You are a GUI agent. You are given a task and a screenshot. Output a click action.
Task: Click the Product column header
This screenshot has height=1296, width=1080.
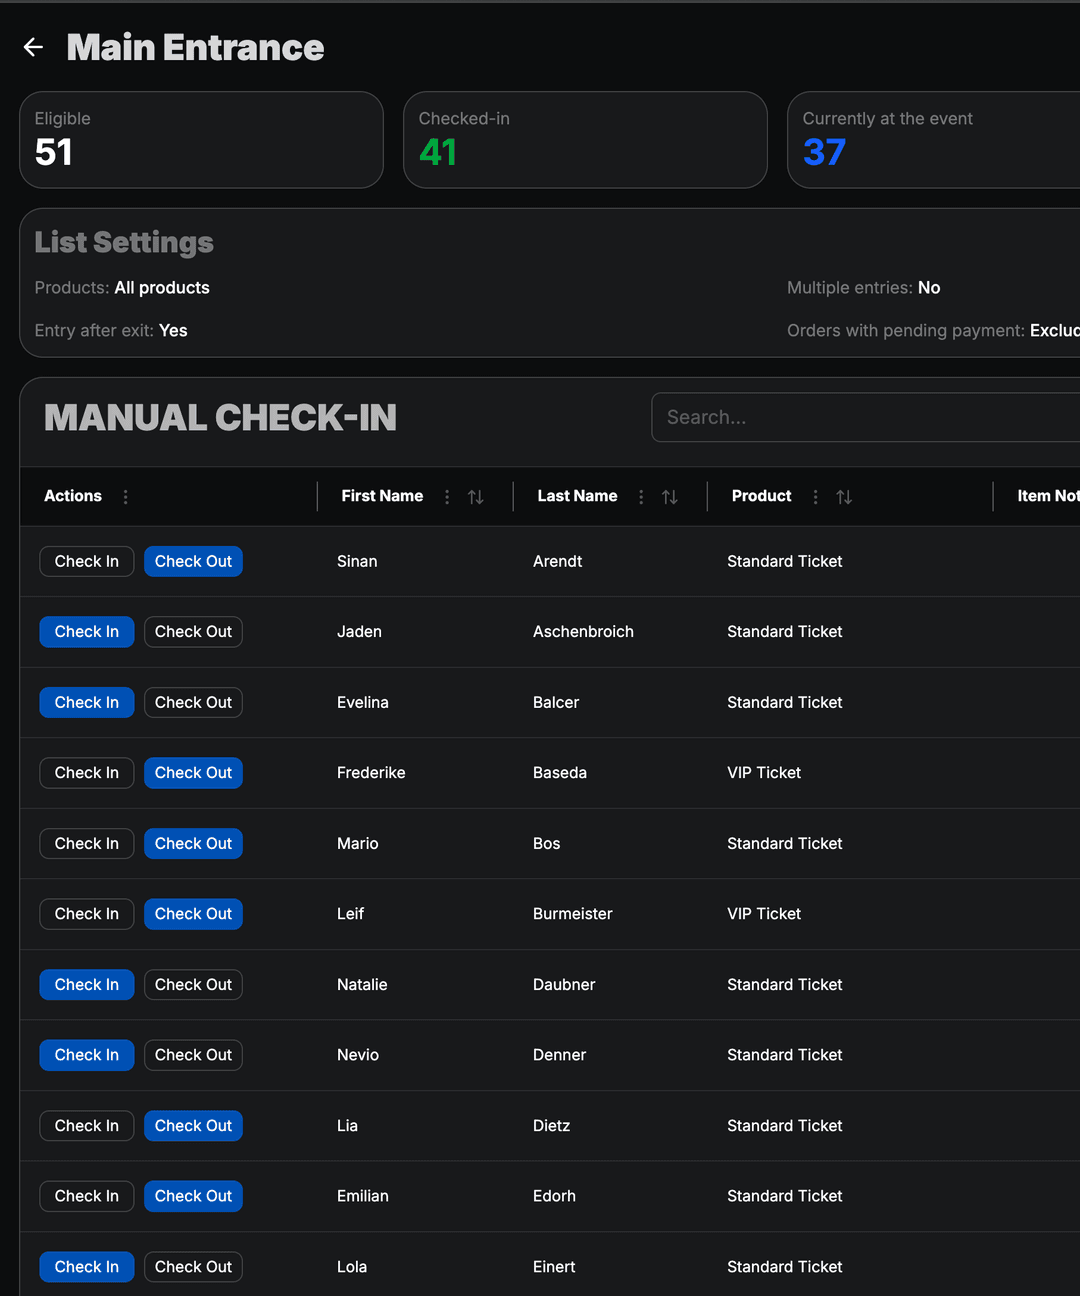click(761, 496)
